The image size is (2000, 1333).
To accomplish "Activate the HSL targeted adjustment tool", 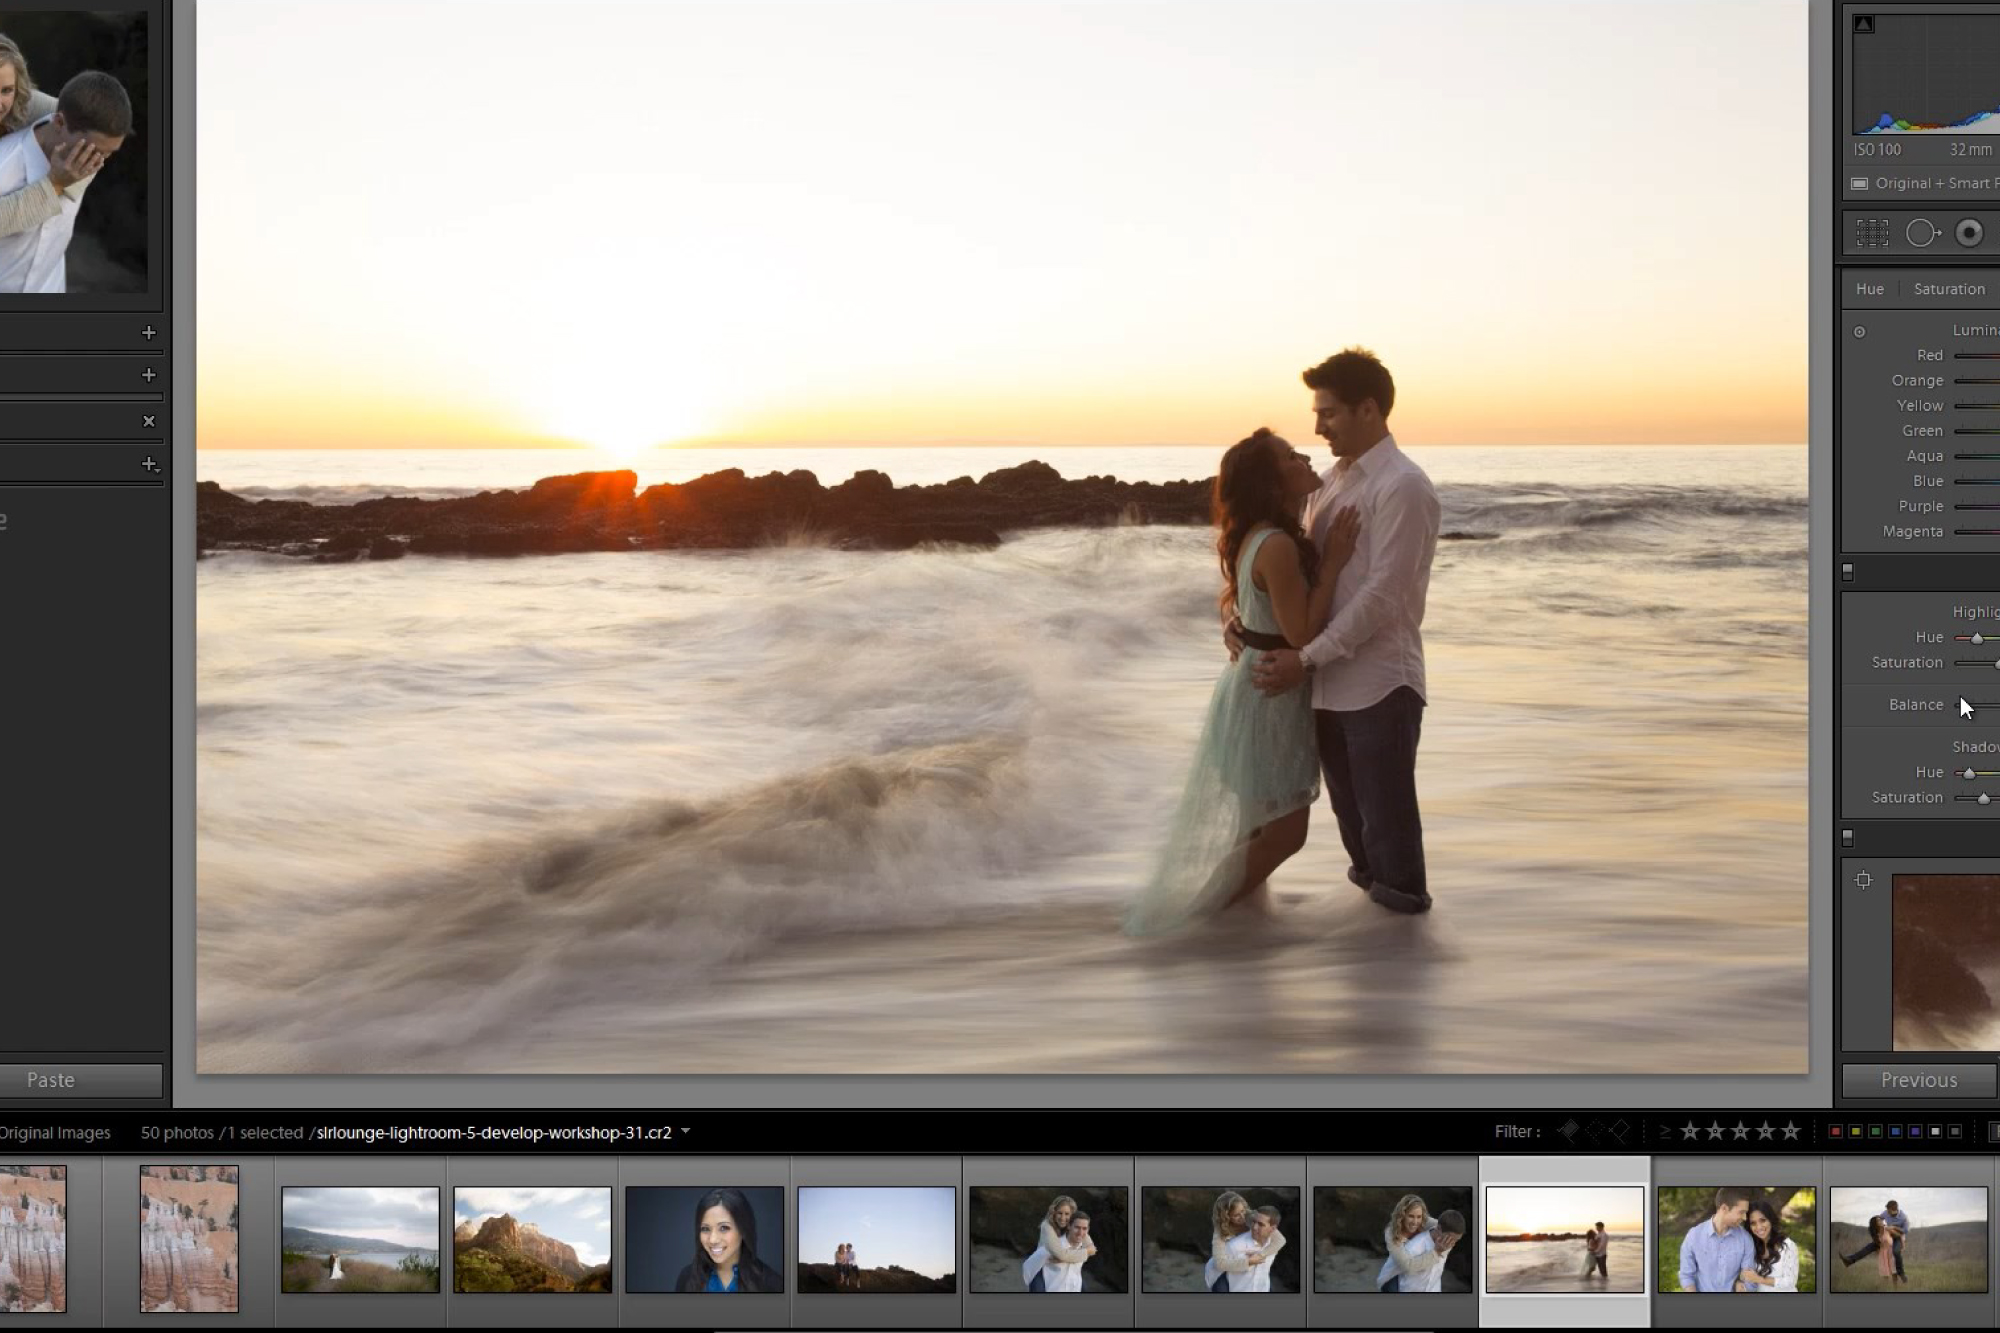I will coord(1860,332).
